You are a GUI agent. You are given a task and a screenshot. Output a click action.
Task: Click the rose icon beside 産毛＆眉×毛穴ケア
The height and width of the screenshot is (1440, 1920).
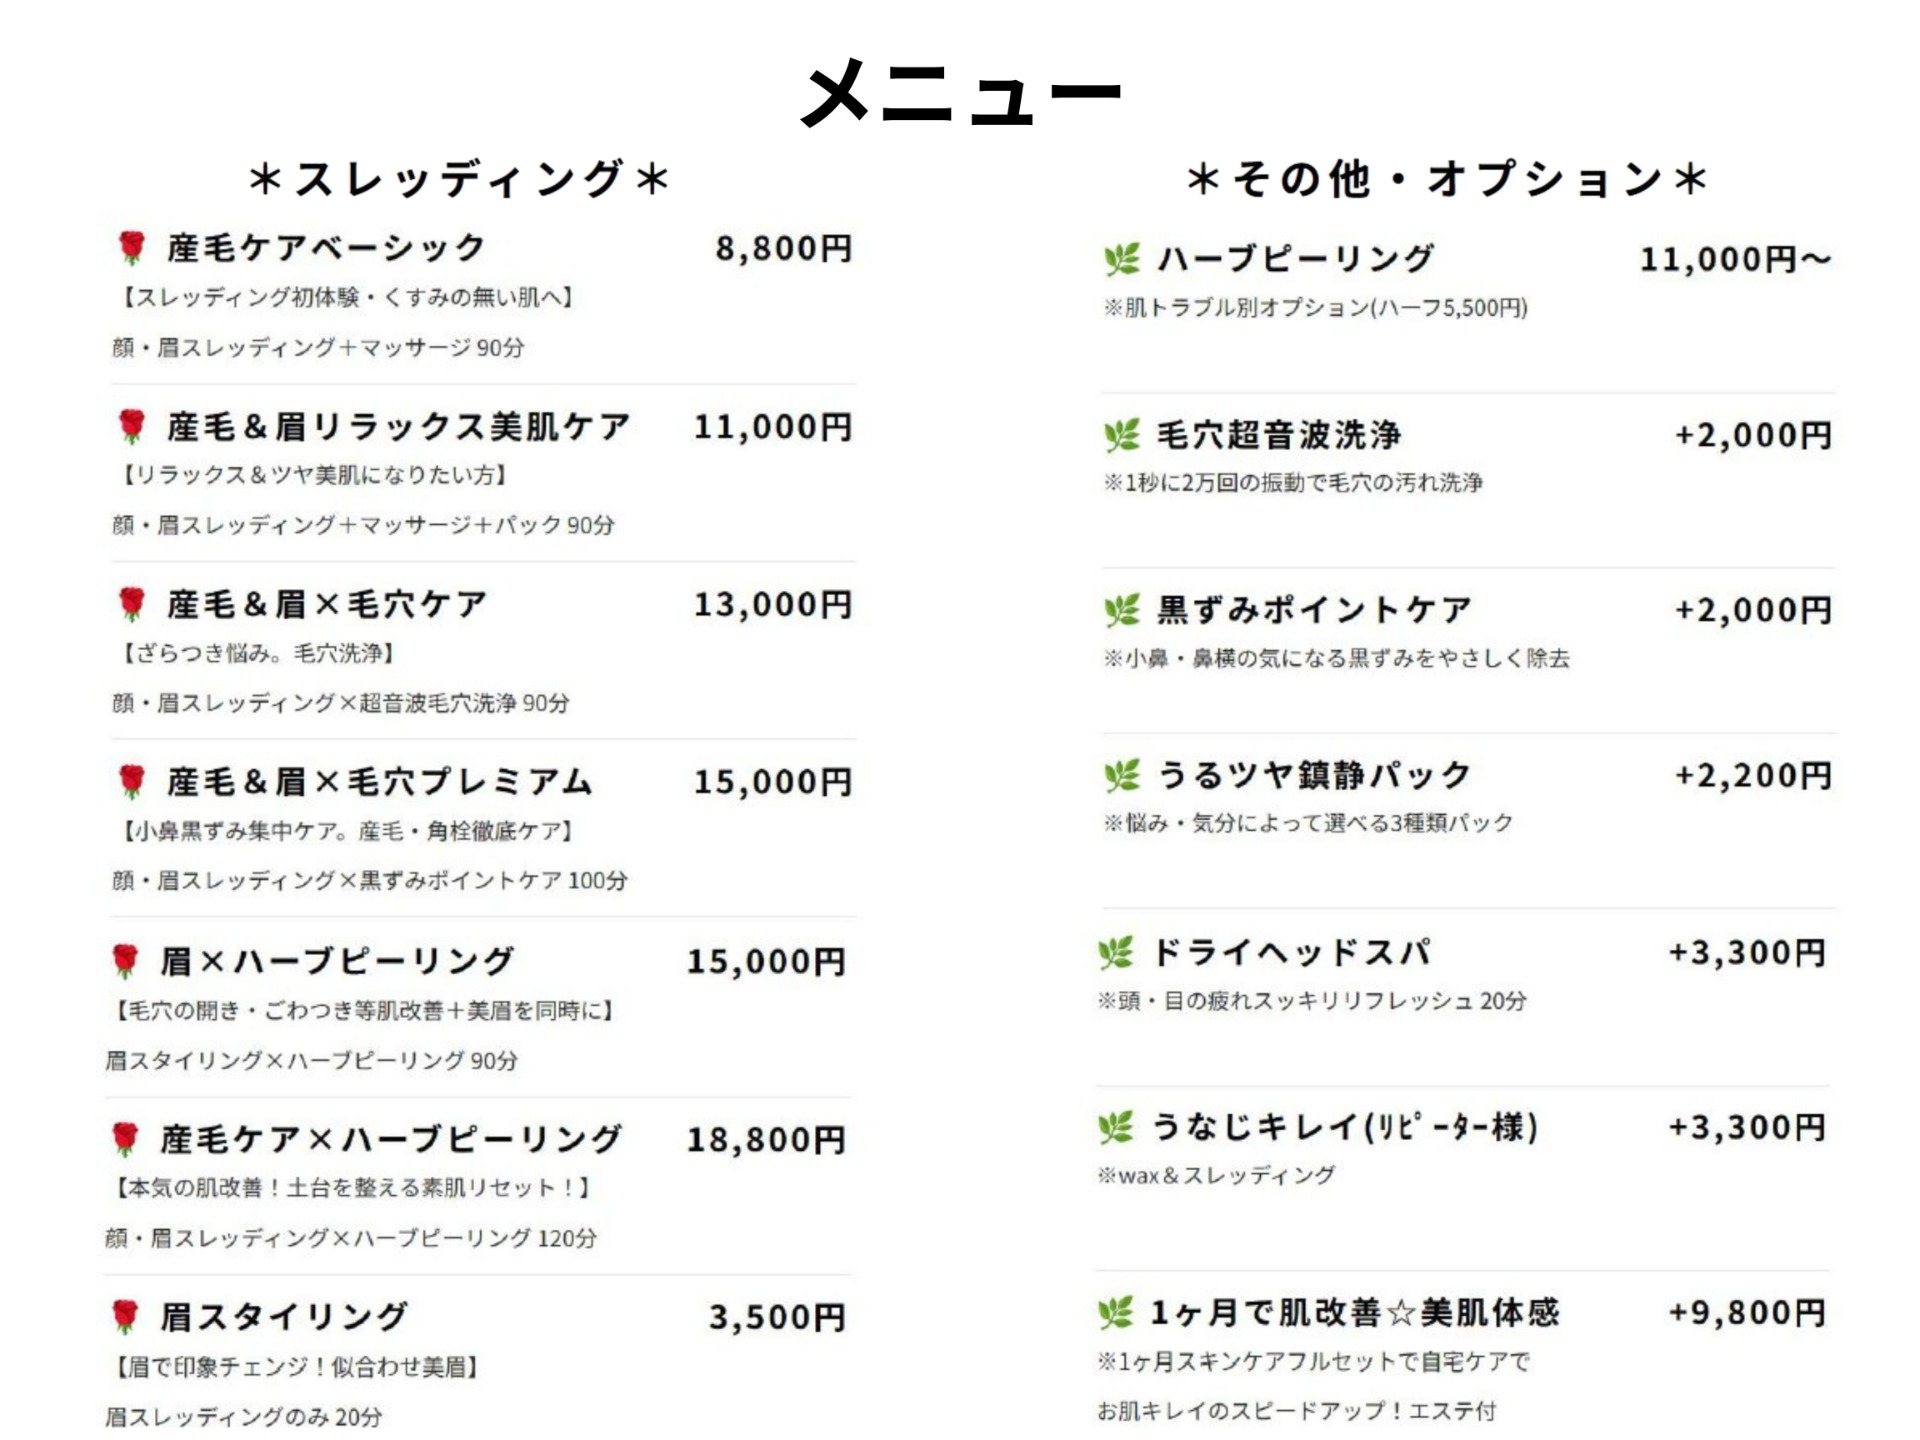pos(131,603)
